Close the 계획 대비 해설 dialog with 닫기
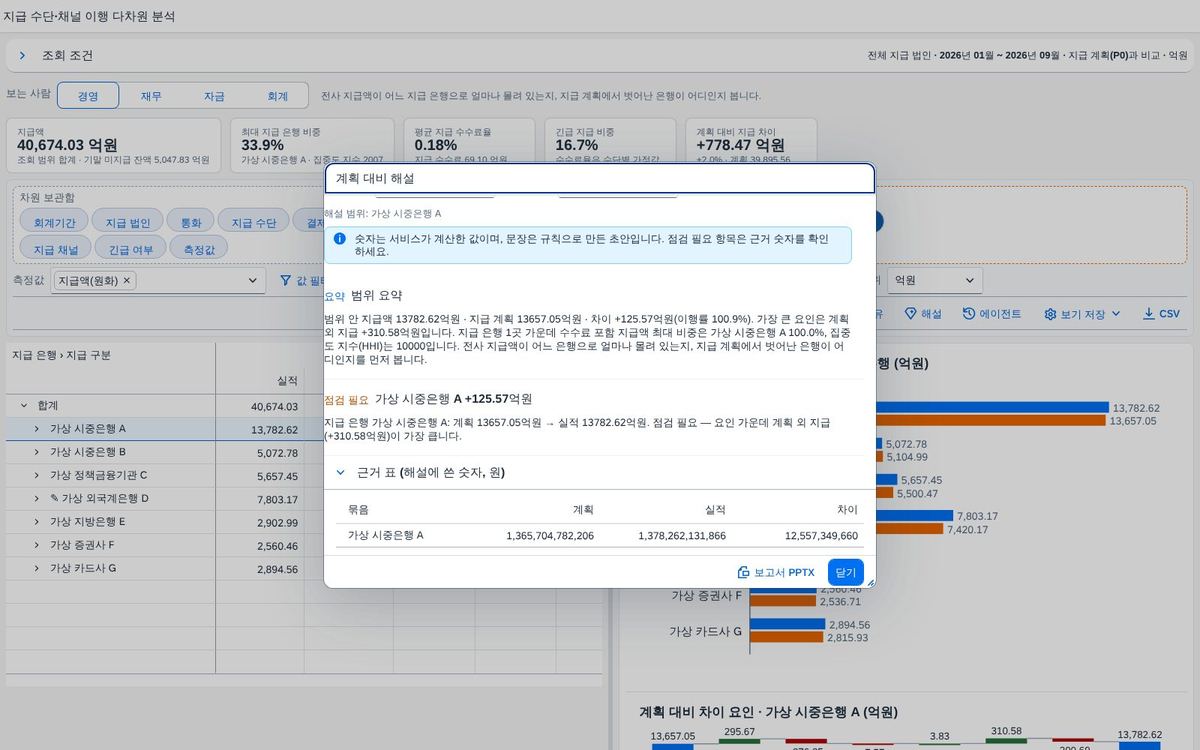The image size is (1200, 750). coord(845,572)
